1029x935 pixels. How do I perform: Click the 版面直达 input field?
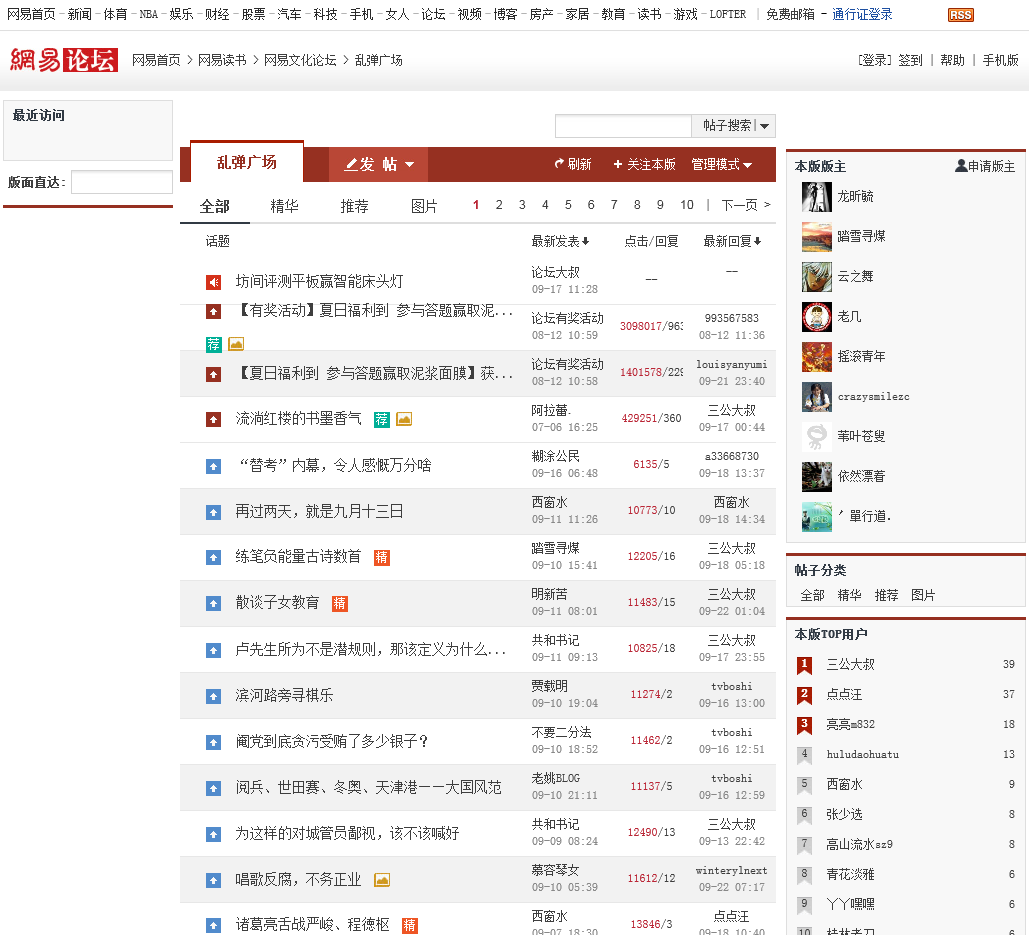pyautogui.click(x=121, y=182)
